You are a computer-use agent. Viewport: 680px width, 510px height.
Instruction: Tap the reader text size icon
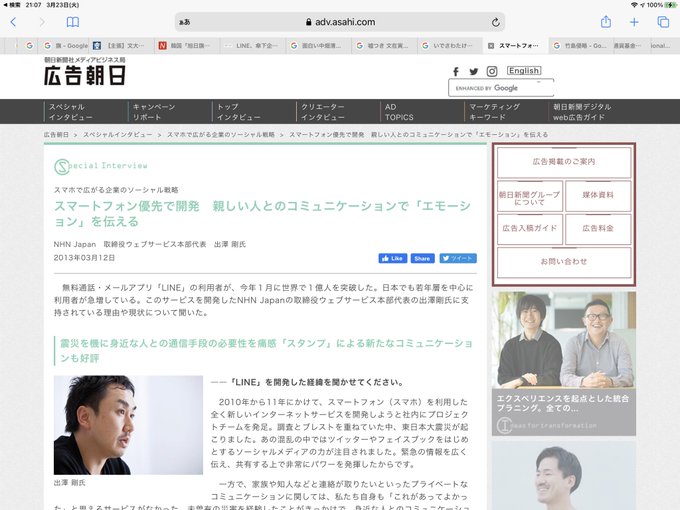(185, 22)
